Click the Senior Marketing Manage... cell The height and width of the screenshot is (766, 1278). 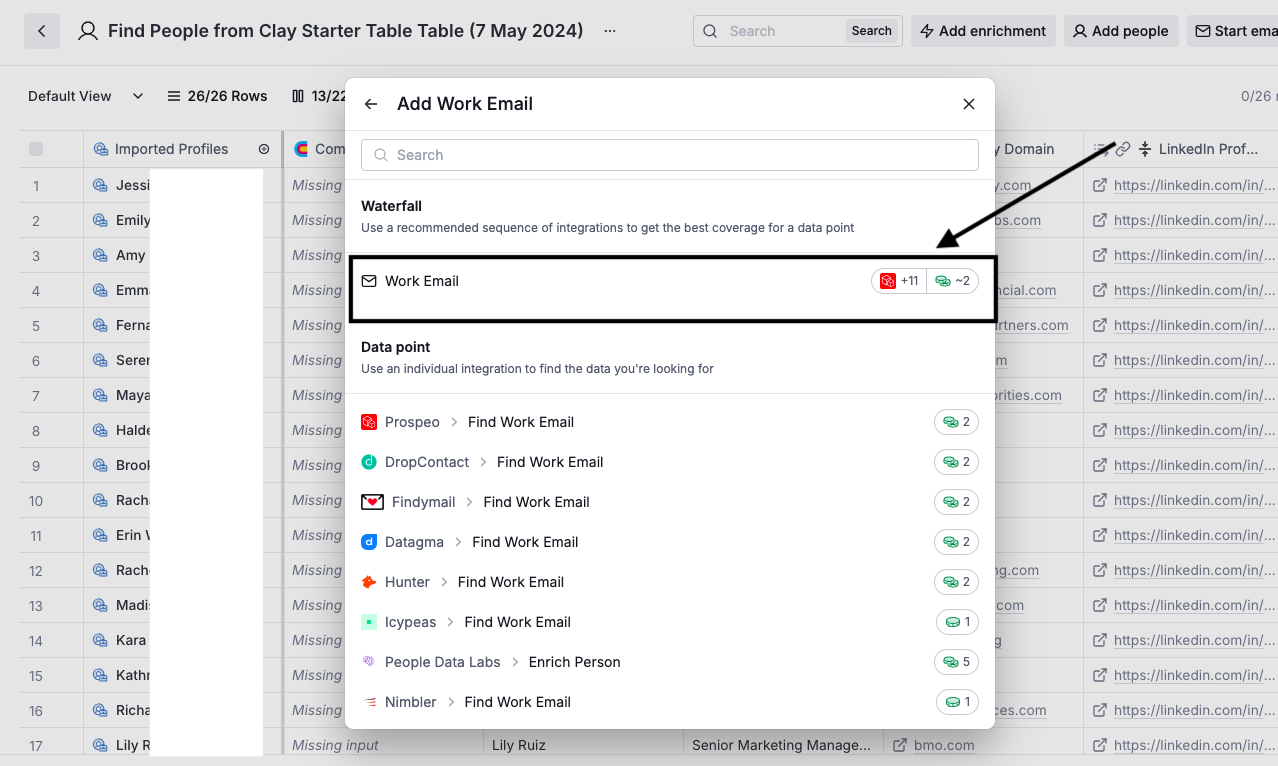point(784,745)
